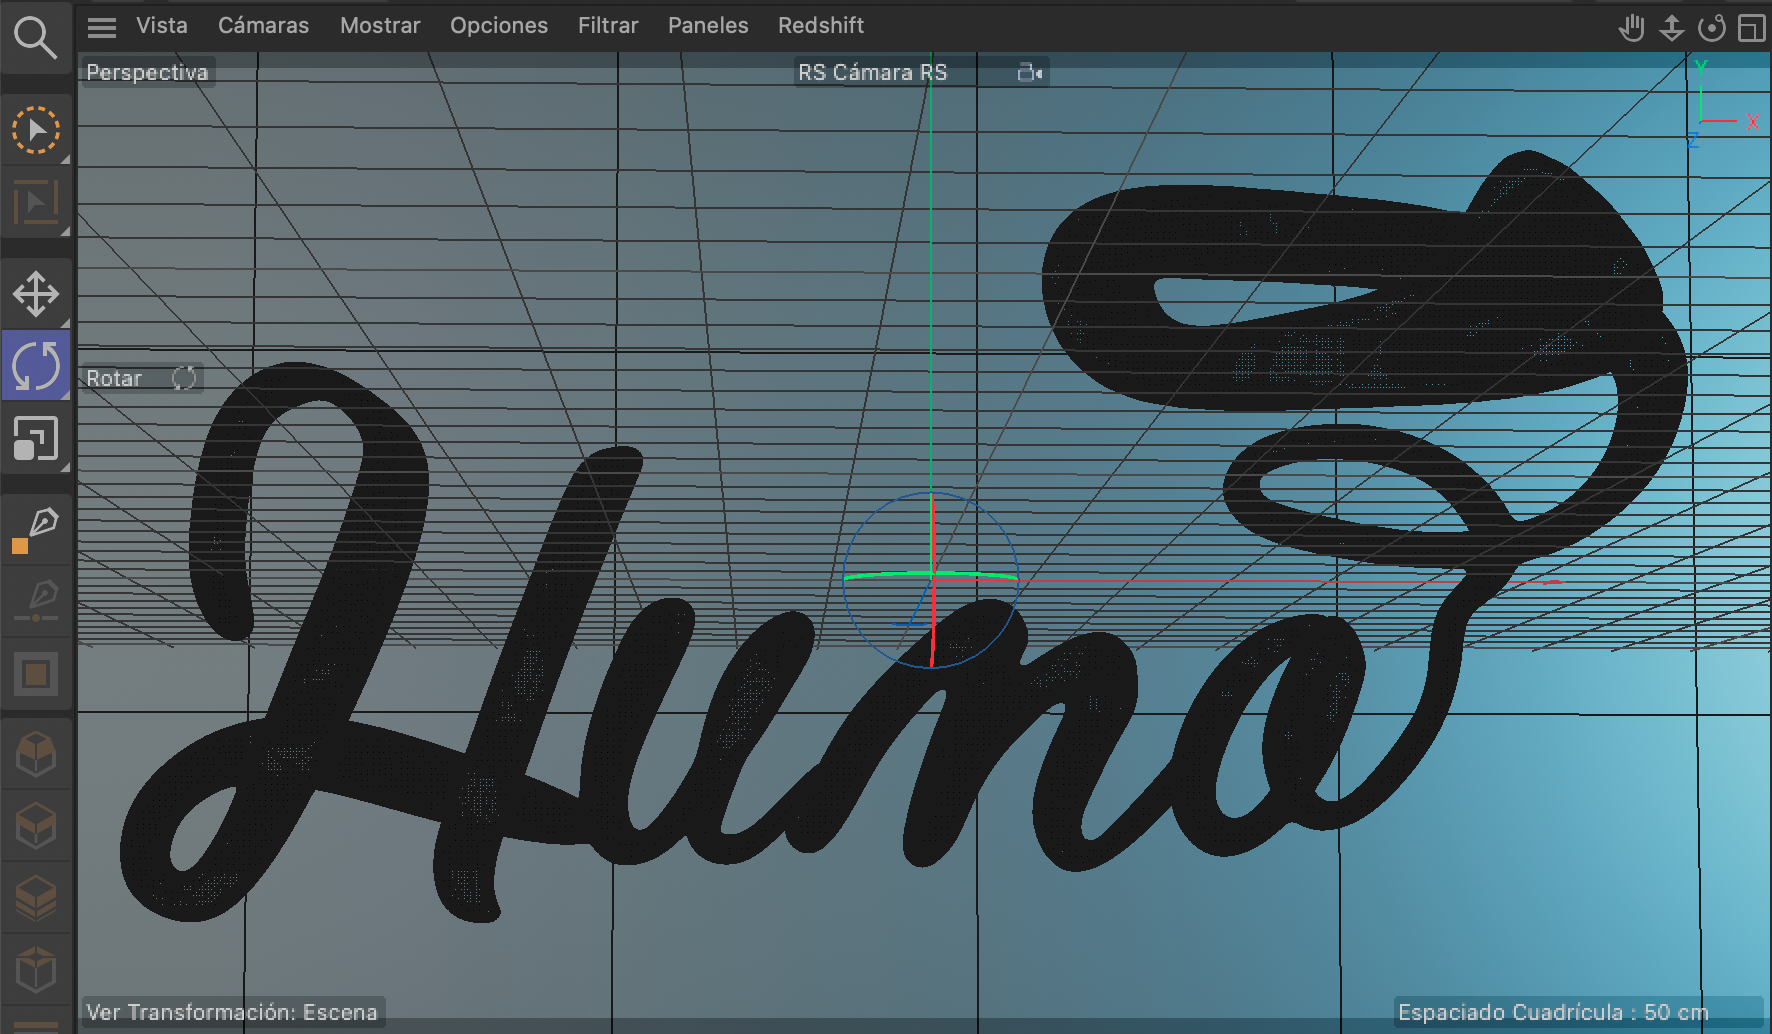Select the Live Selection tool

point(35,130)
